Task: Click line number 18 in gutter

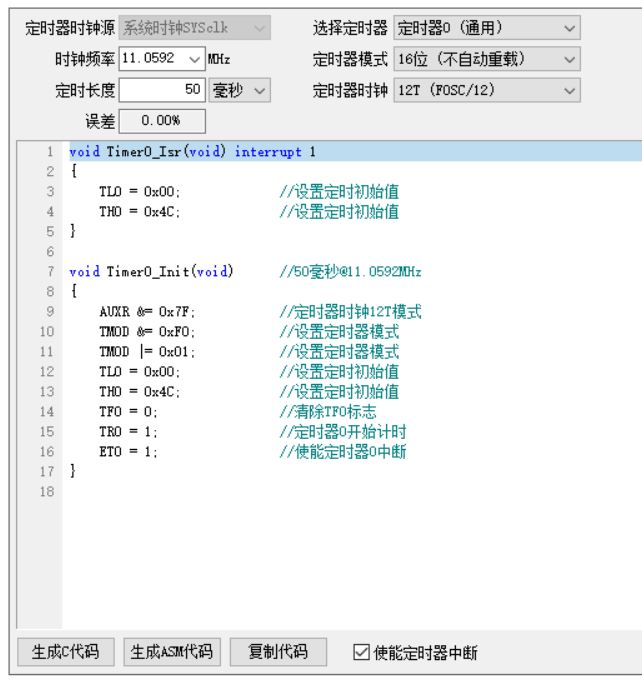Action: (47, 491)
